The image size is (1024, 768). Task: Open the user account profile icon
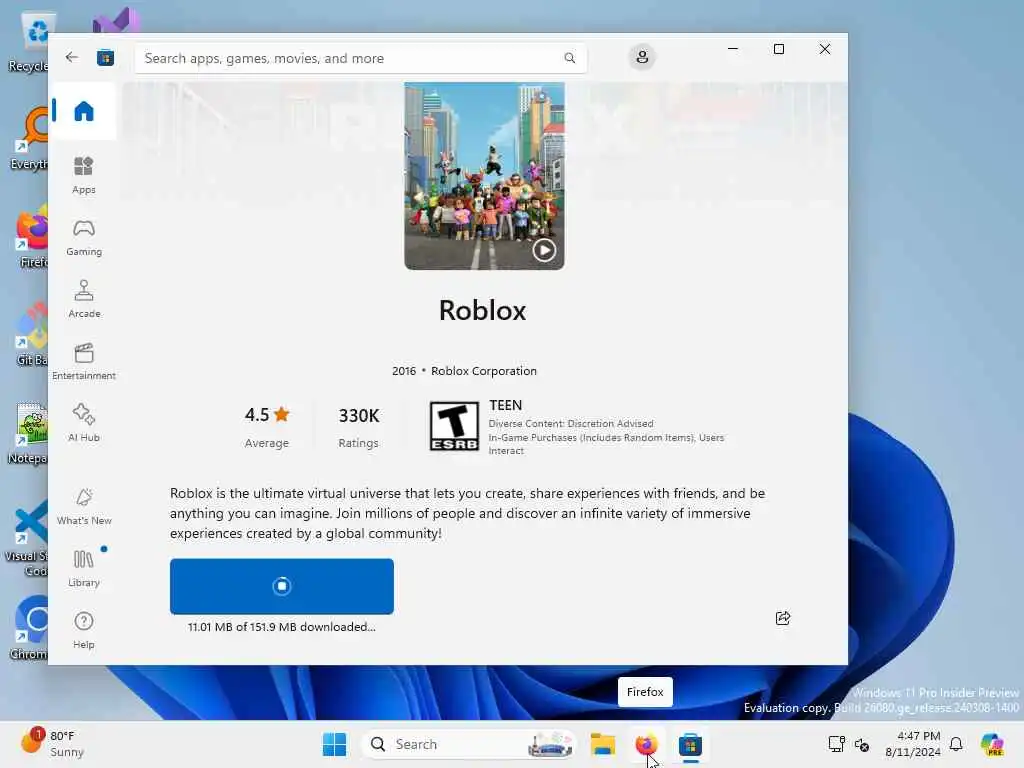[x=642, y=57]
